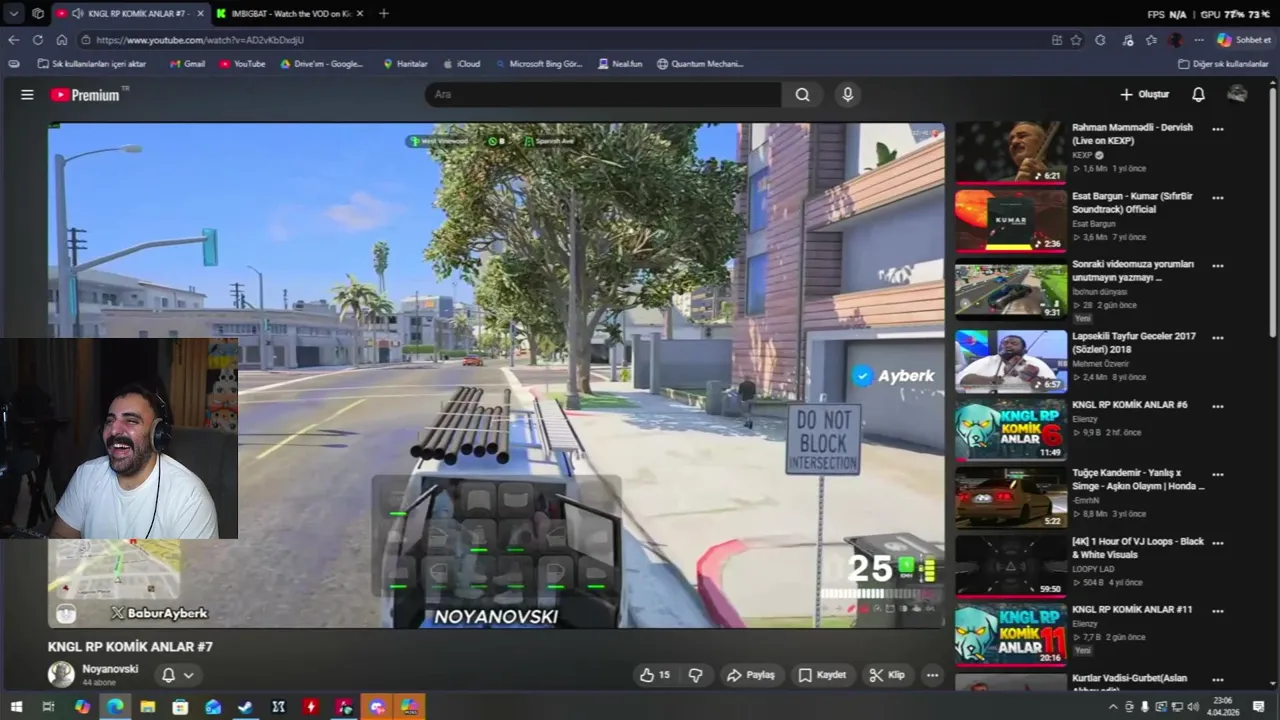This screenshot has width=1280, height=720.
Task: Open the notifications bell in YouTube header
Action: [1198, 95]
